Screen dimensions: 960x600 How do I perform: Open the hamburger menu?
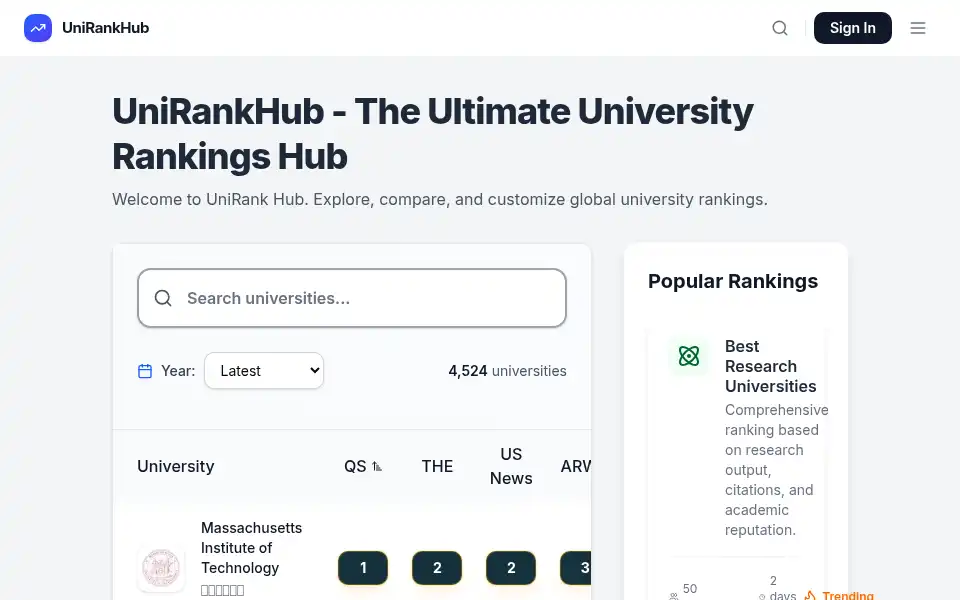point(917,28)
